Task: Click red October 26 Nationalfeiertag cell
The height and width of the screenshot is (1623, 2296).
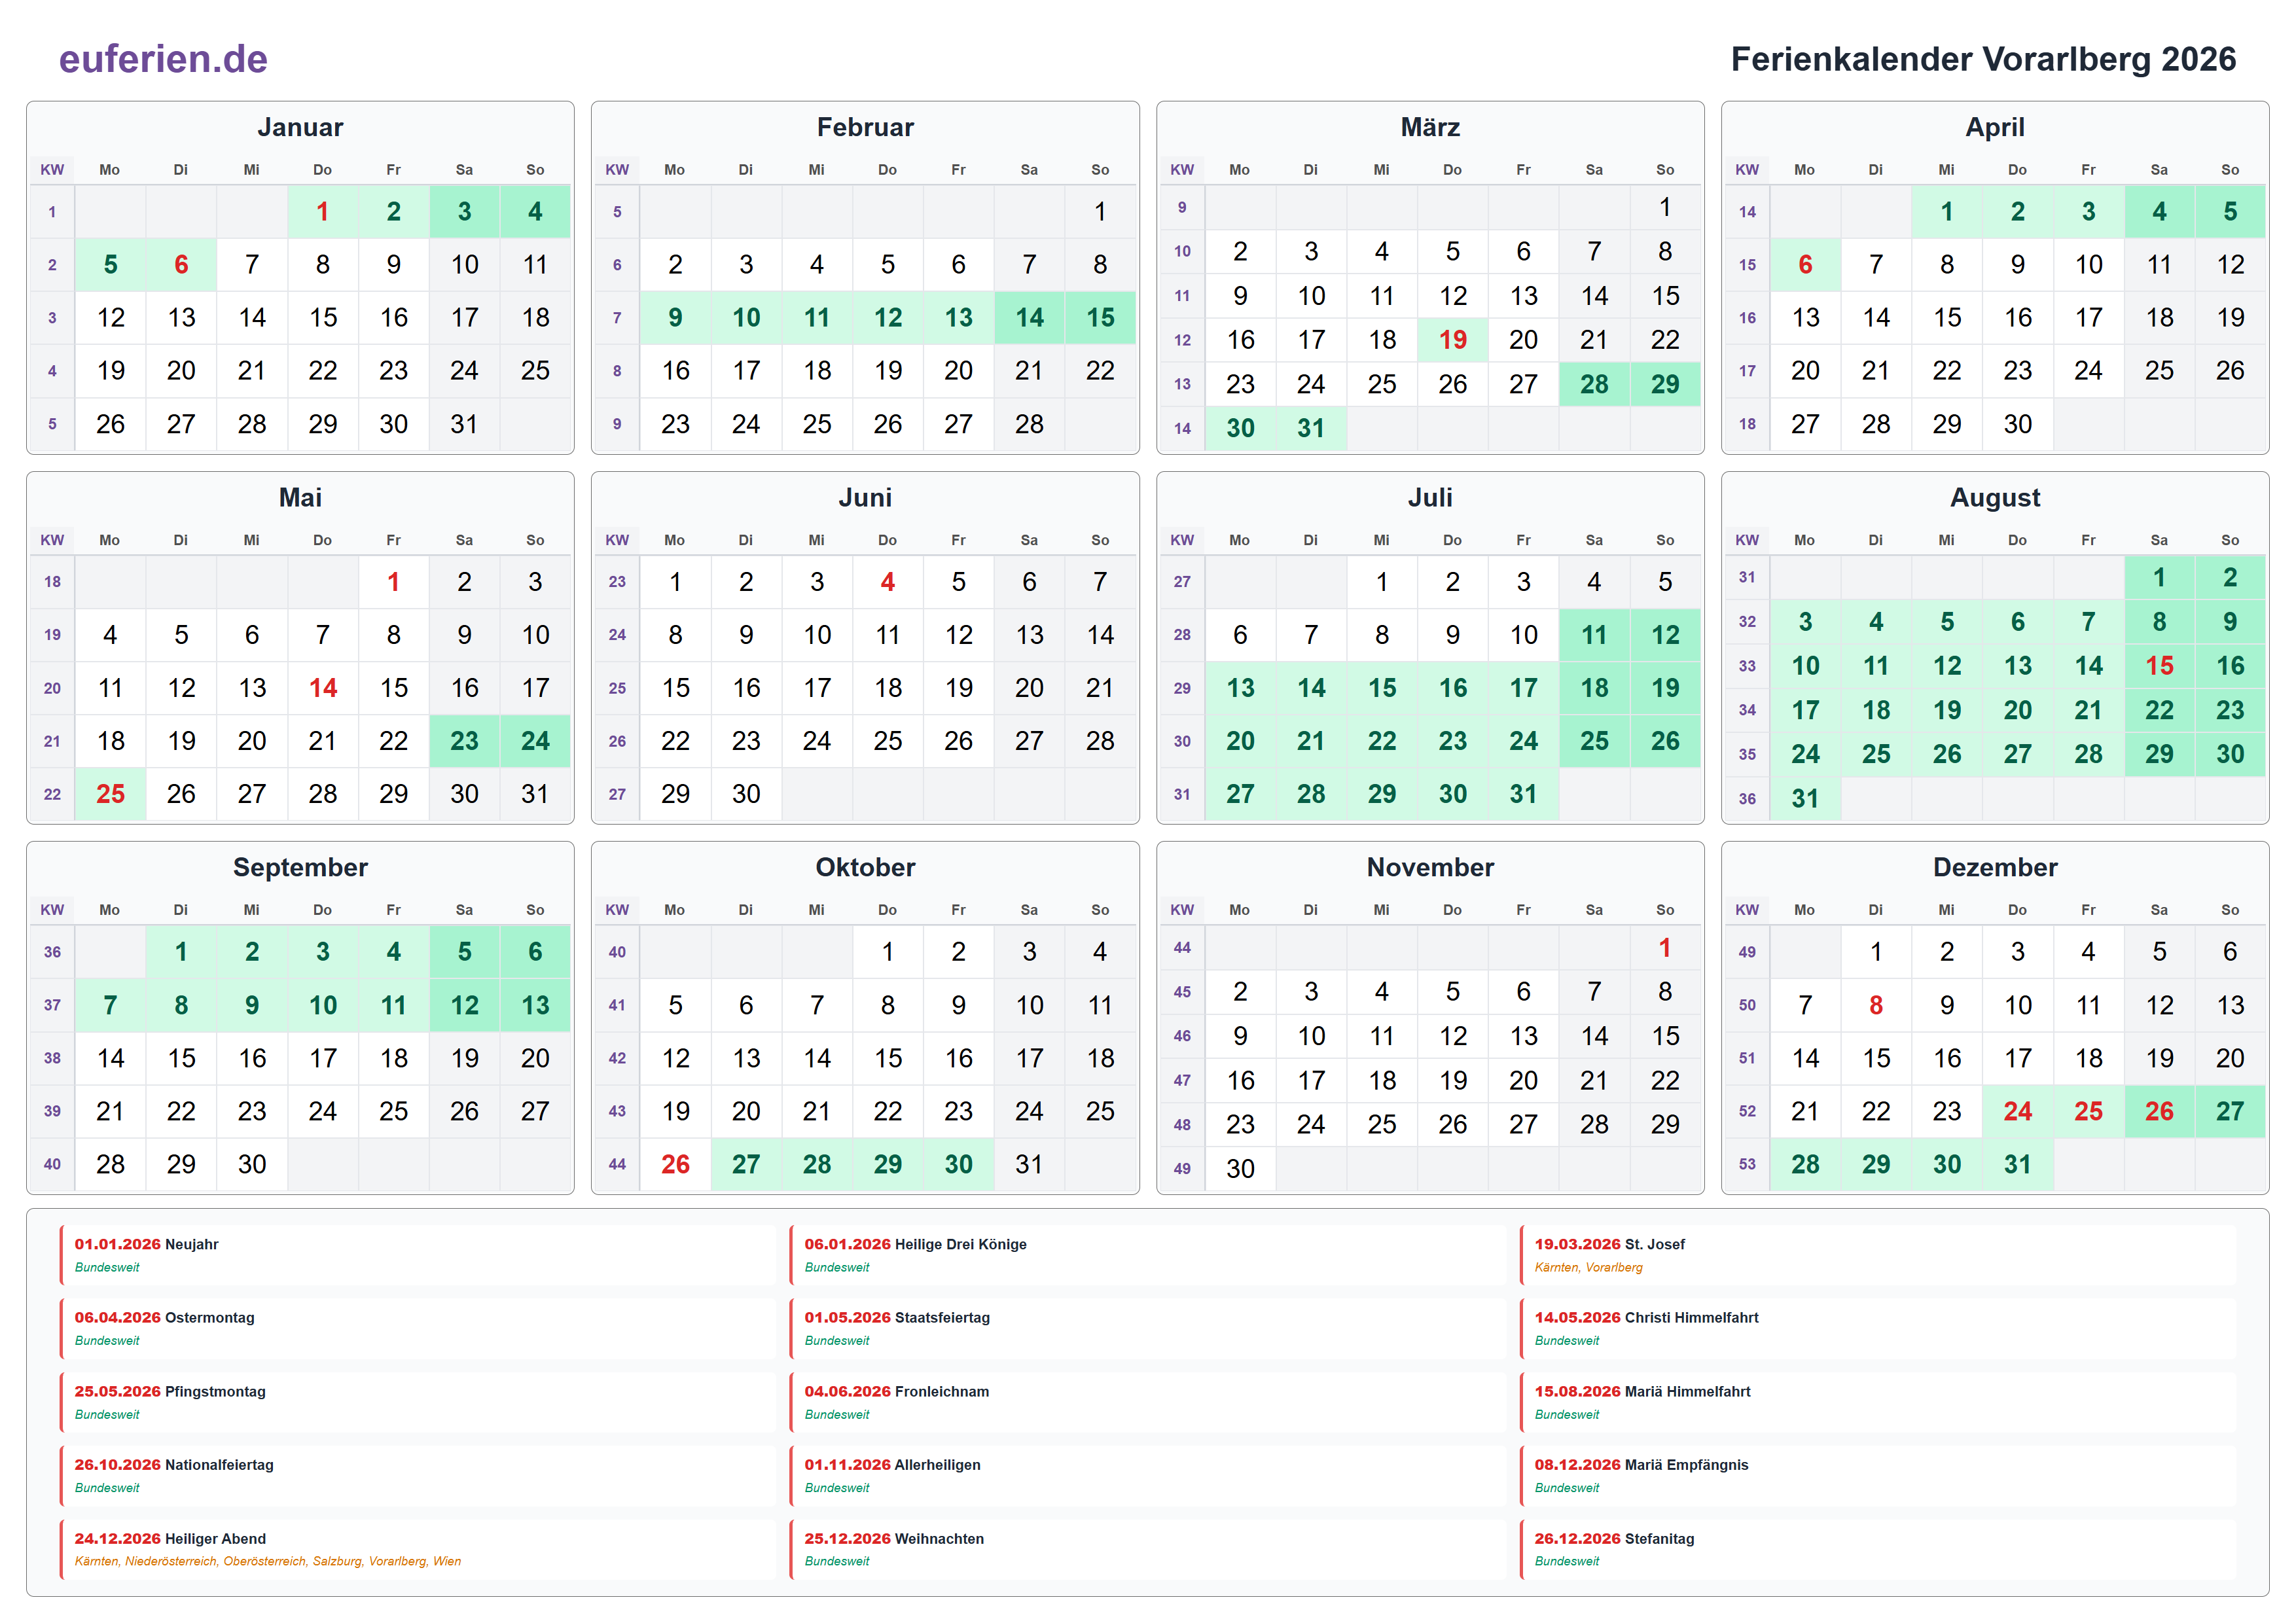Action: pyautogui.click(x=675, y=1164)
